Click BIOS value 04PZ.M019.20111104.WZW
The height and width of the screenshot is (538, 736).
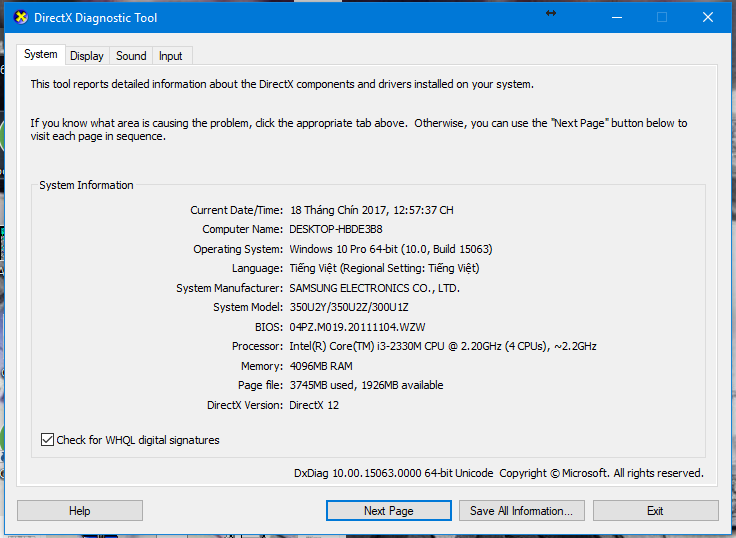pyautogui.click(x=357, y=327)
